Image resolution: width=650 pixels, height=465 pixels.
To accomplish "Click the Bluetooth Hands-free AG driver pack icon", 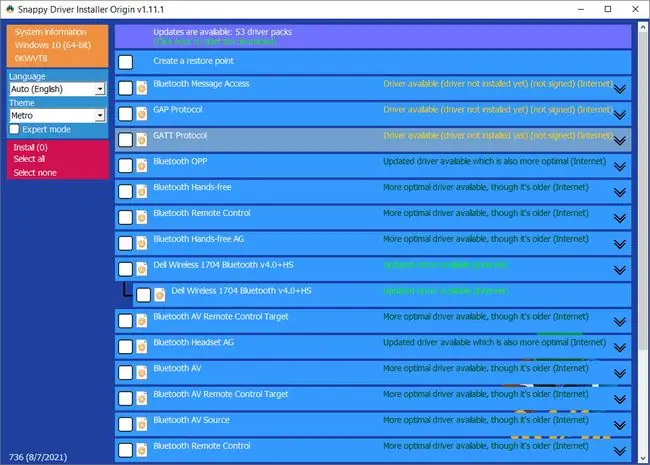I will [x=142, y=243].
